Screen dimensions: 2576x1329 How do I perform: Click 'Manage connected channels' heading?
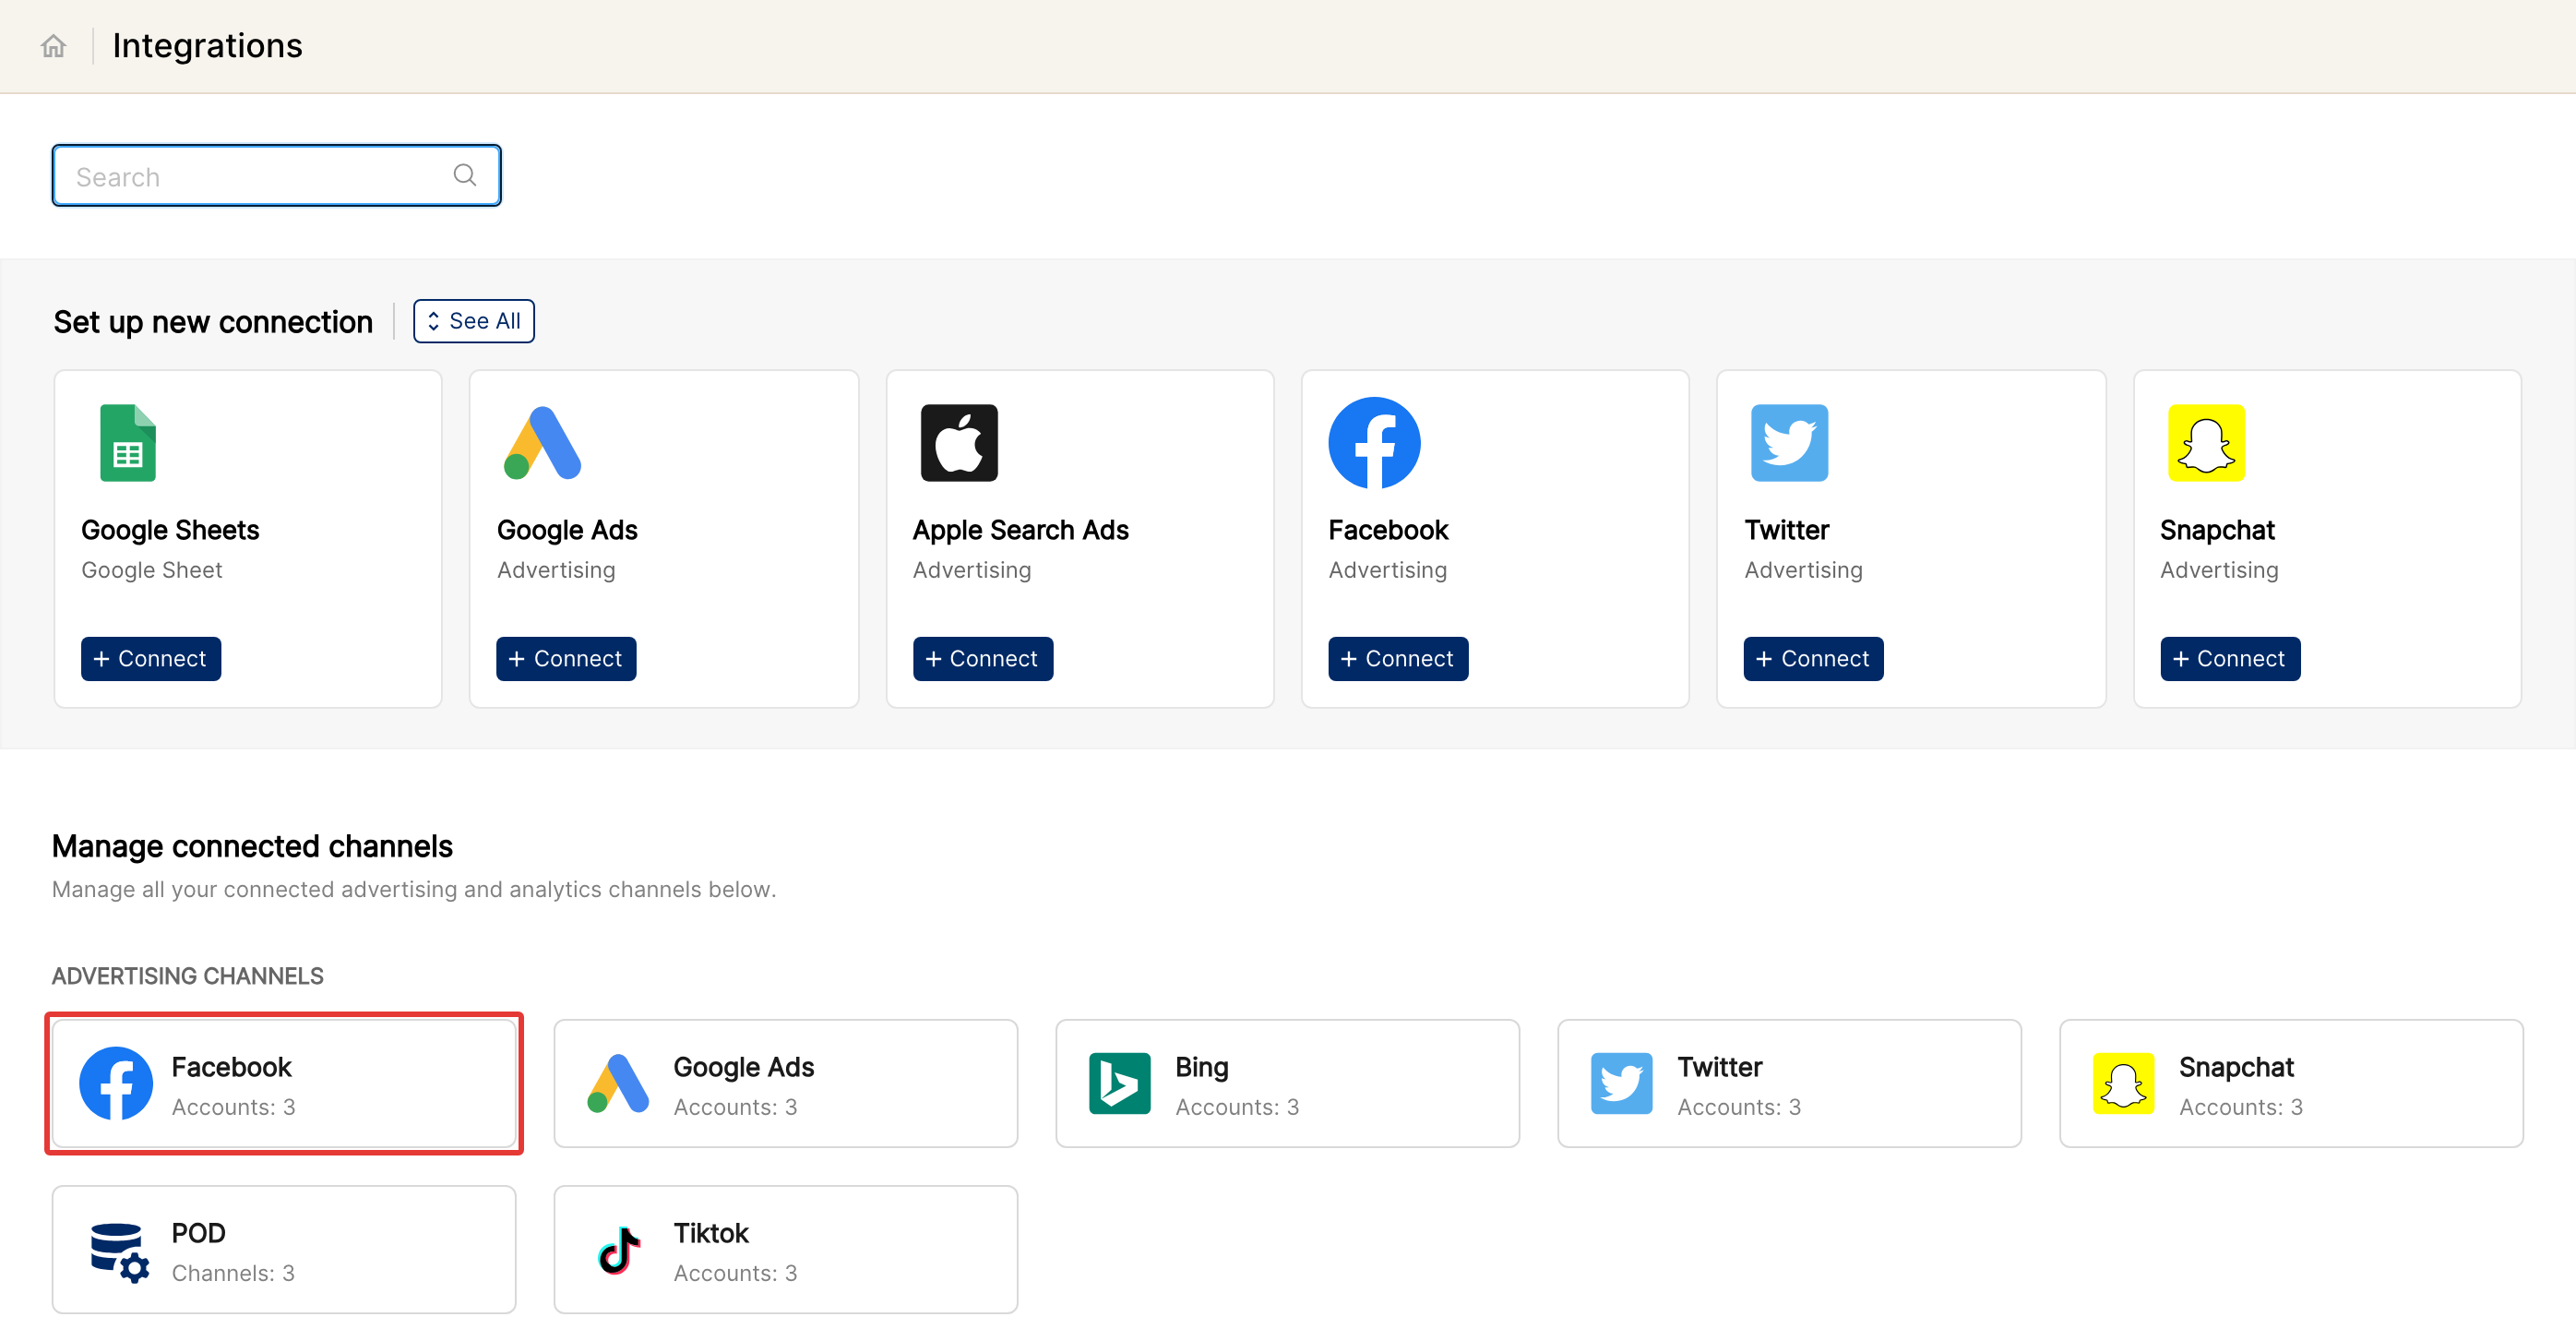252,846
